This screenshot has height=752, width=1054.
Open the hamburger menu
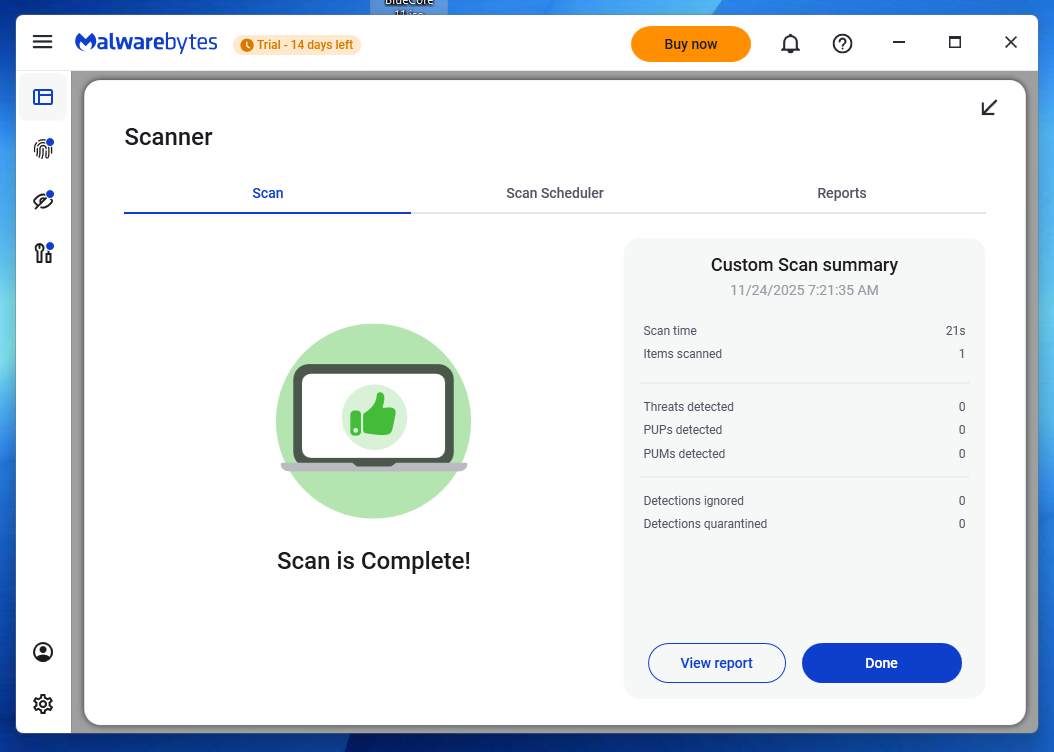click(x=42, y=42)
